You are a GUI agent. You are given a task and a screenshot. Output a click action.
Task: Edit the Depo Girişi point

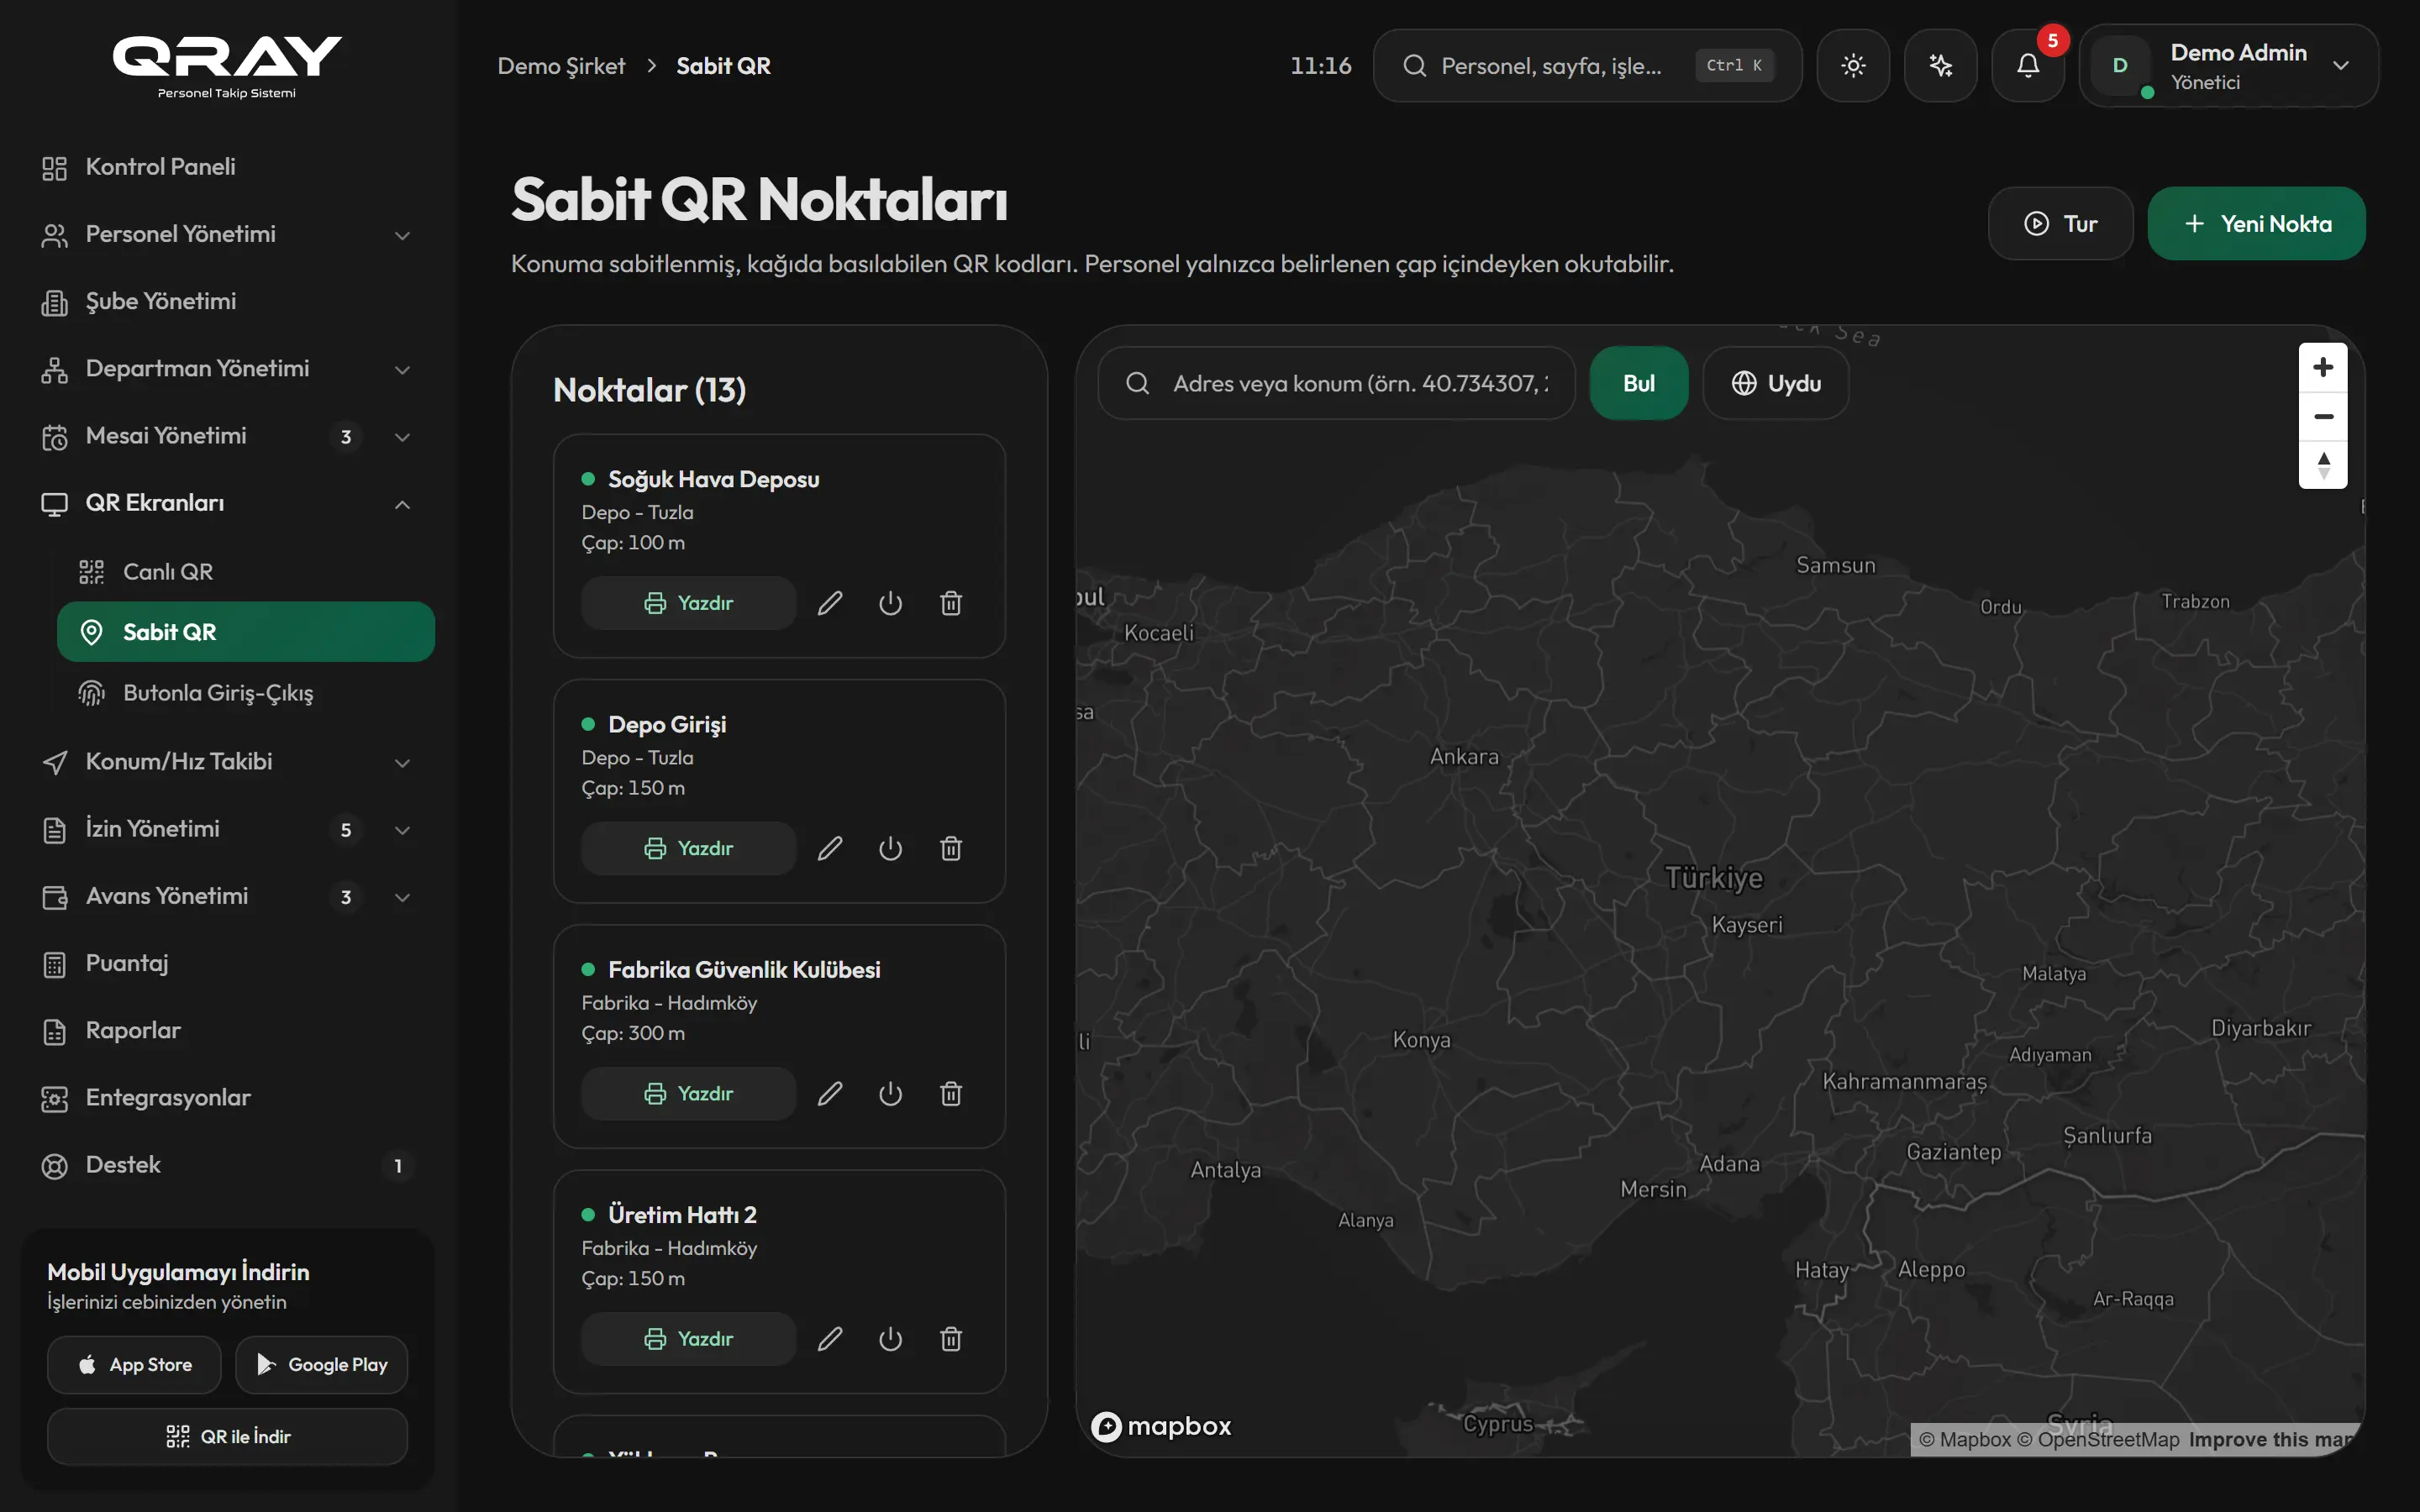(x=830, y=848)
